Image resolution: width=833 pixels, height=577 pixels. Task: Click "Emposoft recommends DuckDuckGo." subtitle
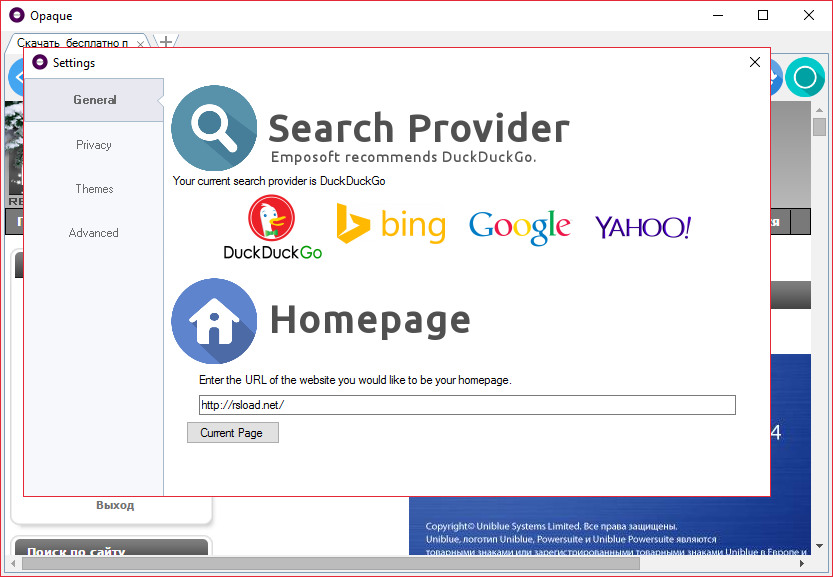pos(404,157)
